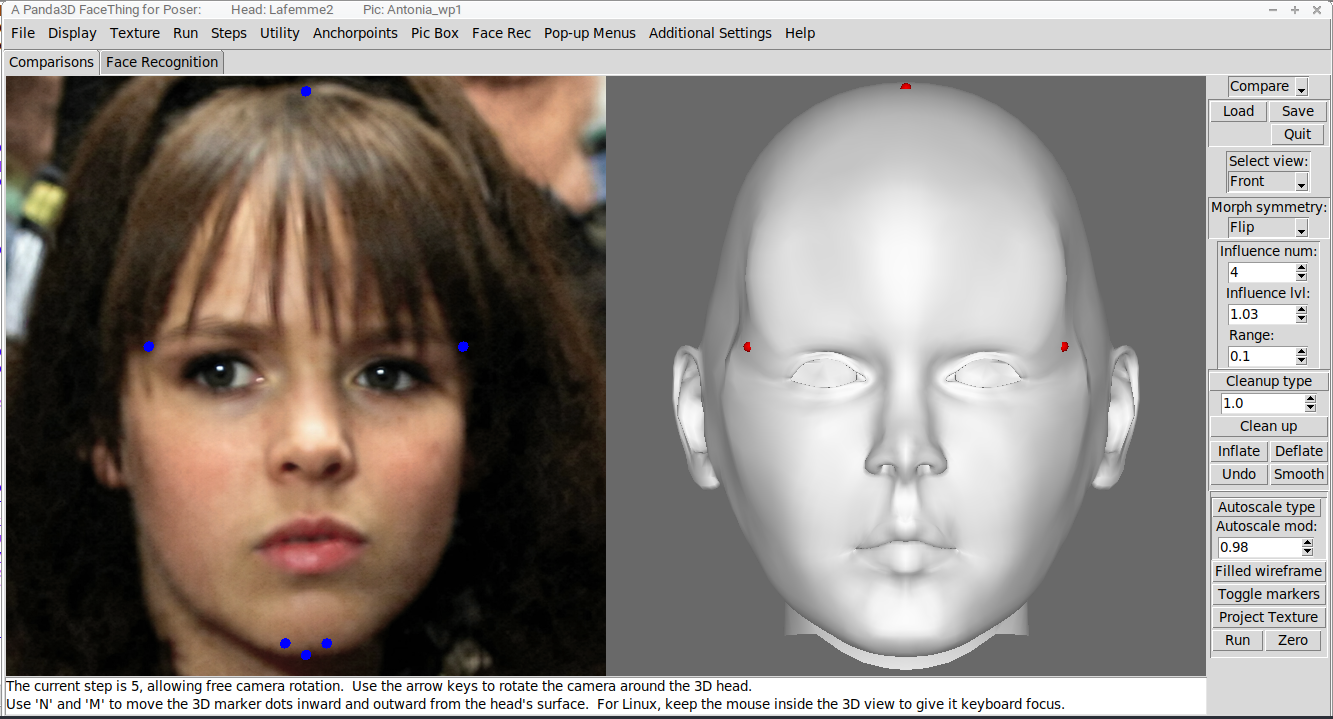Image resolution: width=1333 pixels, height=719 pixels.
Task: Click the Zero button
Action: pyautogui.click(x=1293, y=640)
